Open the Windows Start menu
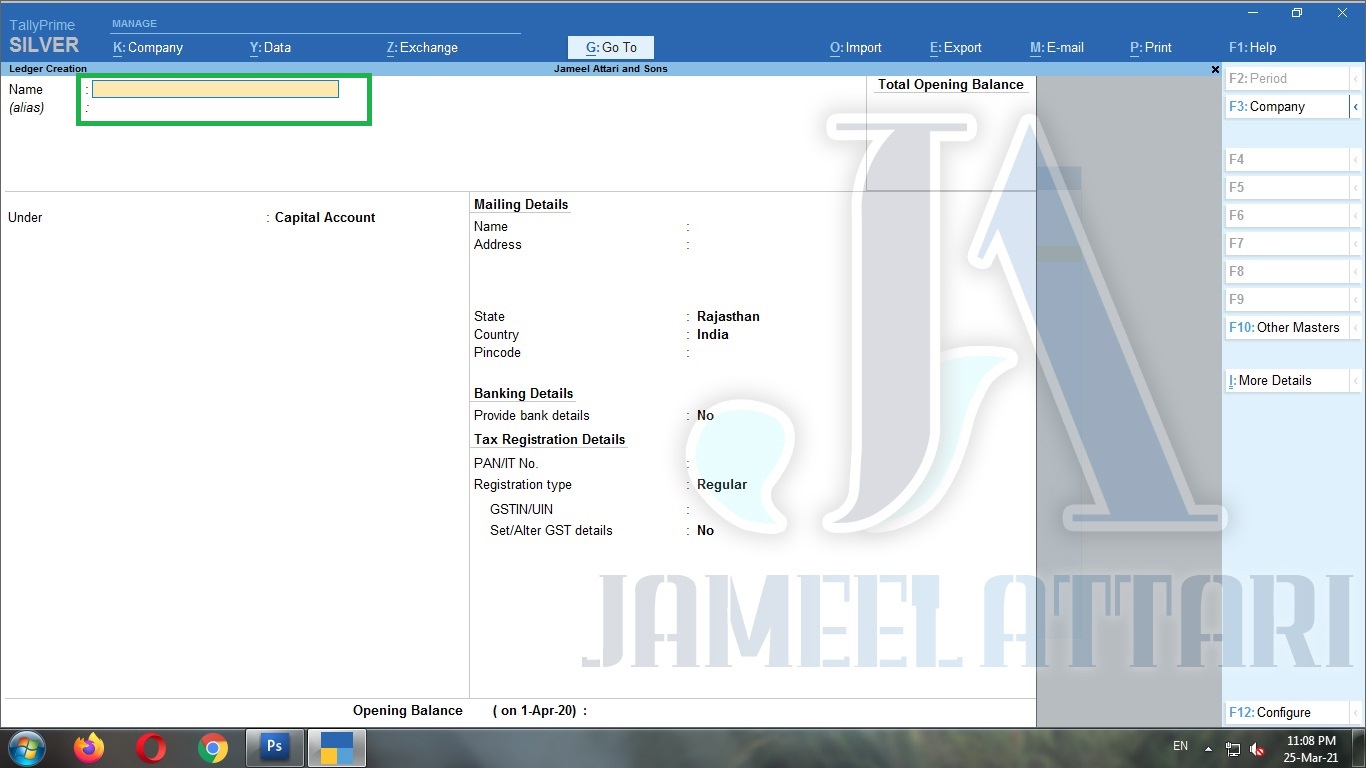This screenshot has width=1366, height=768. [x=26, y=748]
